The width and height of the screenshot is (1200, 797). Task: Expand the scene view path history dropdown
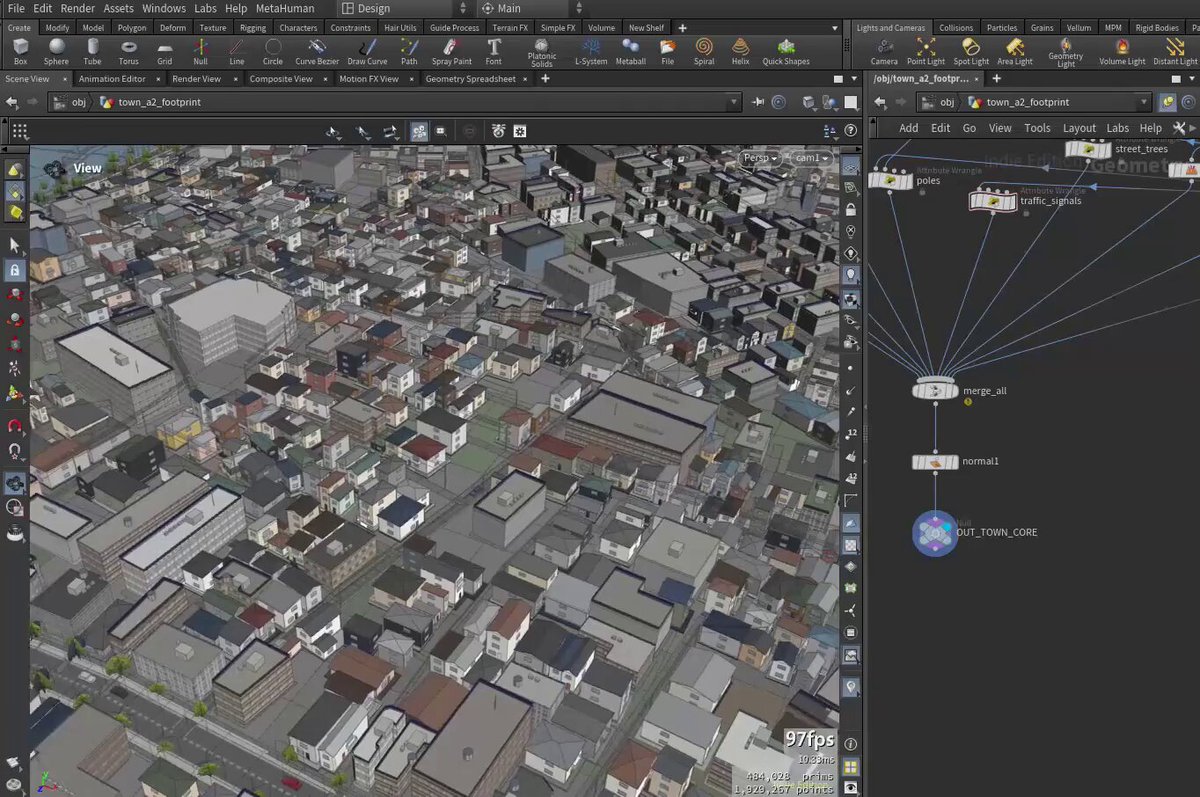(734, 102)
